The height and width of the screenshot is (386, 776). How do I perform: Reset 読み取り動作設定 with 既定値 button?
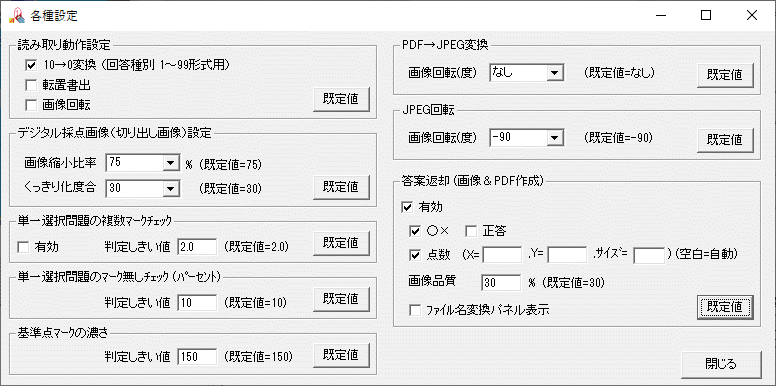click(x=341, y=99)
